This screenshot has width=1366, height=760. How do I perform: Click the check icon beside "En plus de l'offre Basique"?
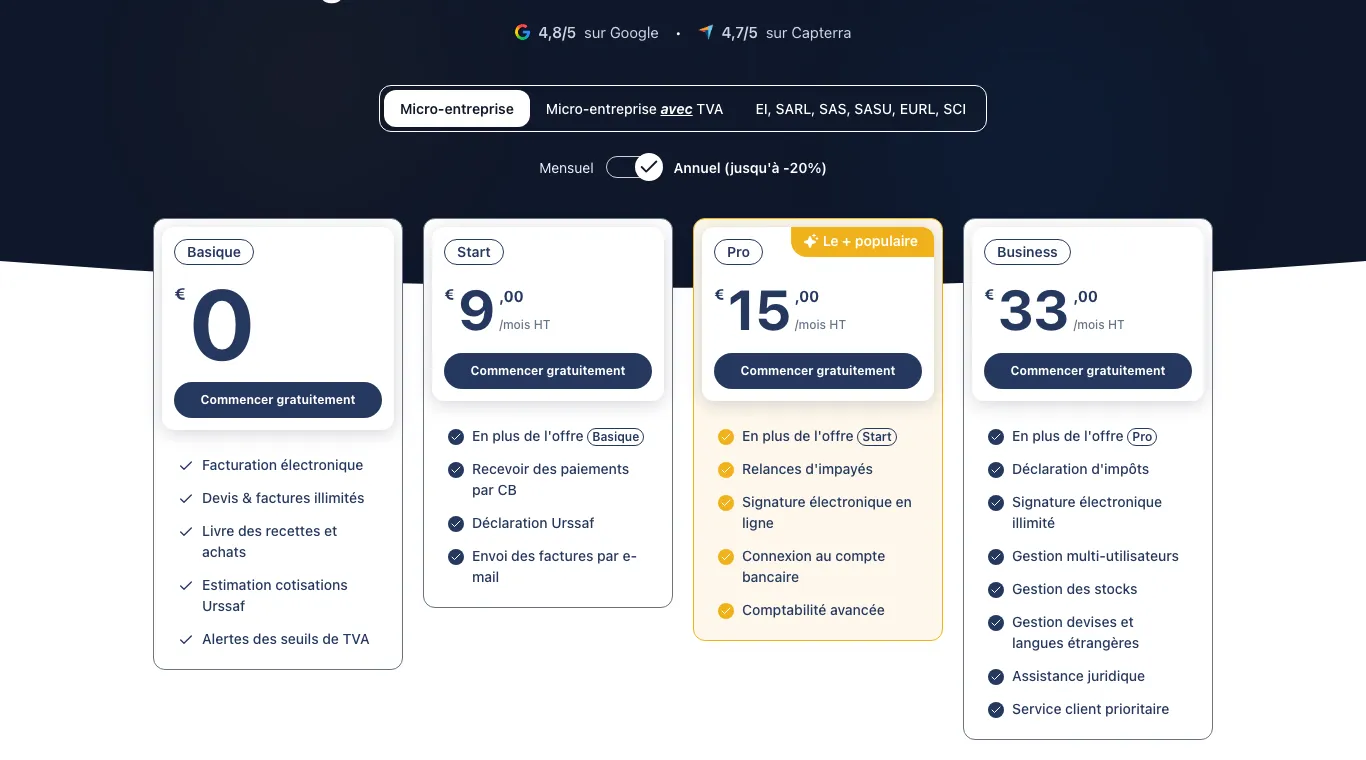(456, 437)
